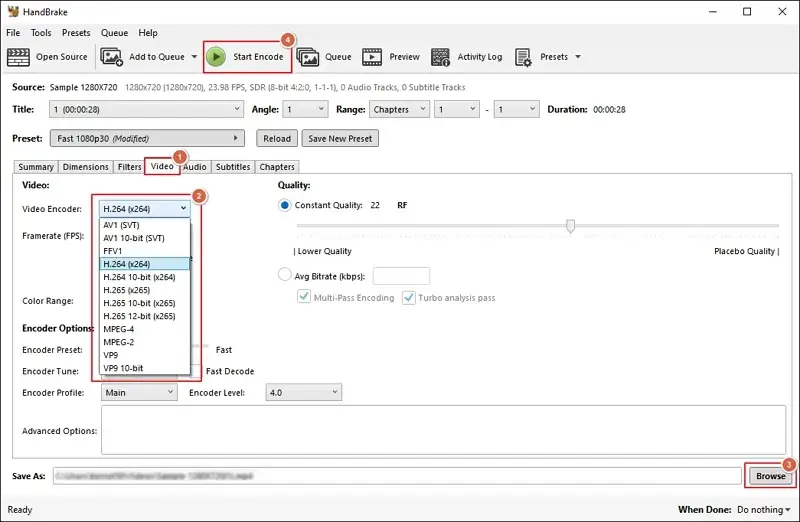800x522 pixels.
Task: Switch to the Audio tab
Action: [195, 167]
